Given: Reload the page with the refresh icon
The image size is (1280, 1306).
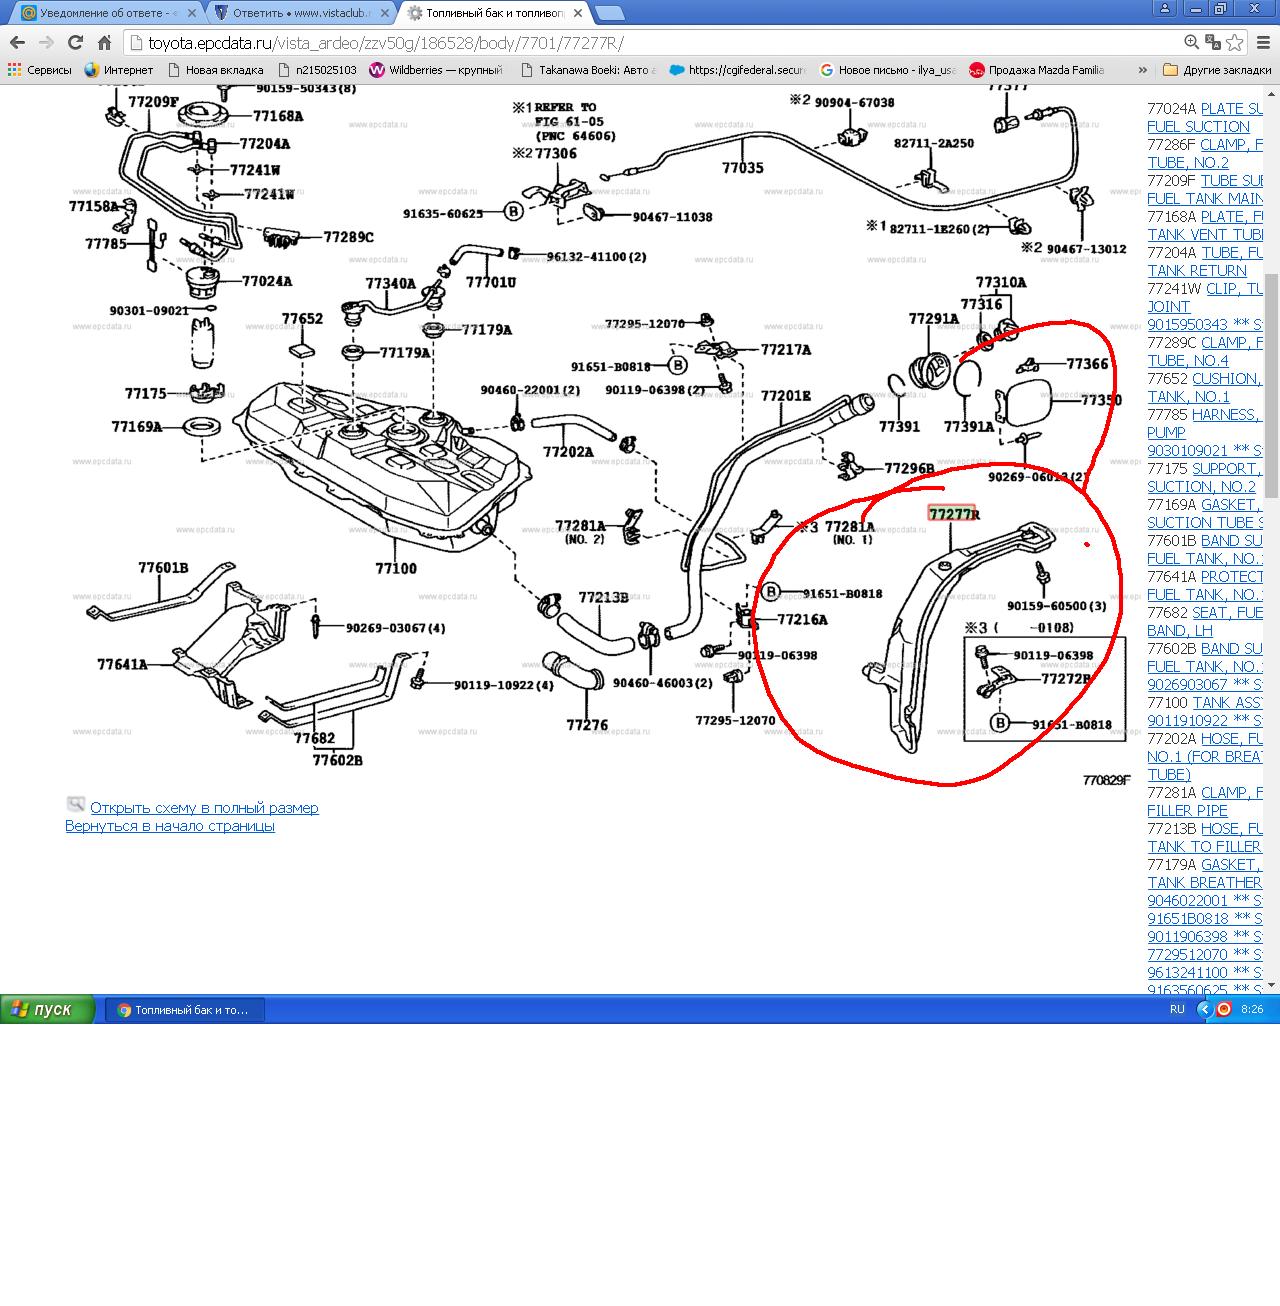Looking at the screenshot, I should [x=75, y=42].
